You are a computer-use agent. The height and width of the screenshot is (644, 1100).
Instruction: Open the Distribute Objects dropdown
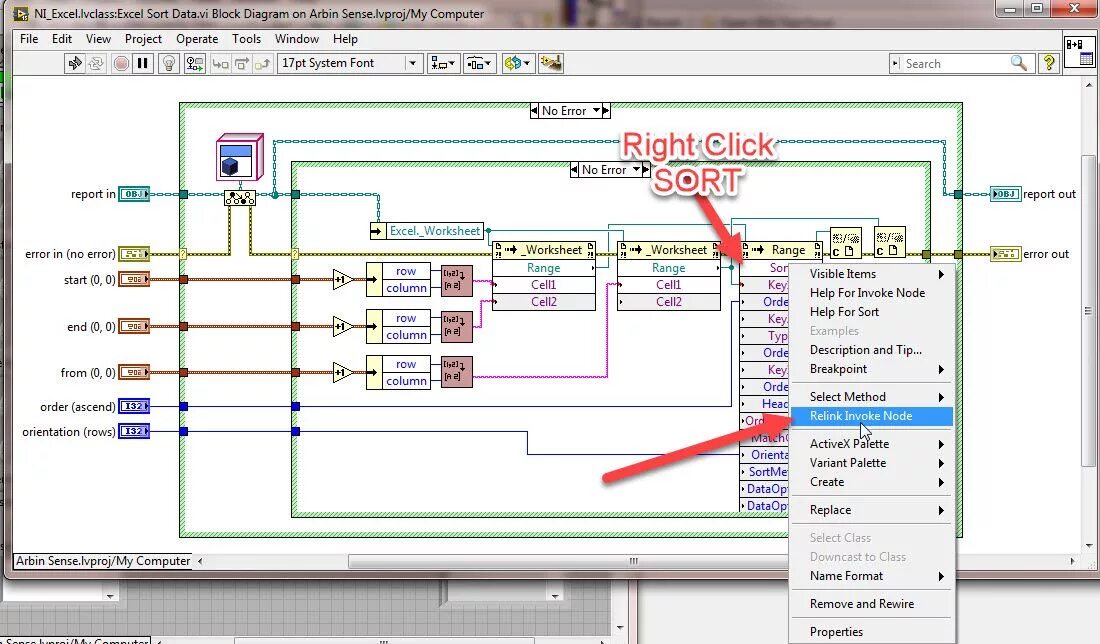point(479,64)
